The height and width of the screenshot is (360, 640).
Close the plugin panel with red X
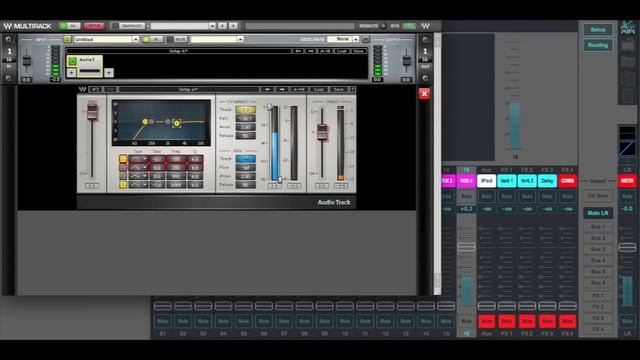[x=424, y=94]
